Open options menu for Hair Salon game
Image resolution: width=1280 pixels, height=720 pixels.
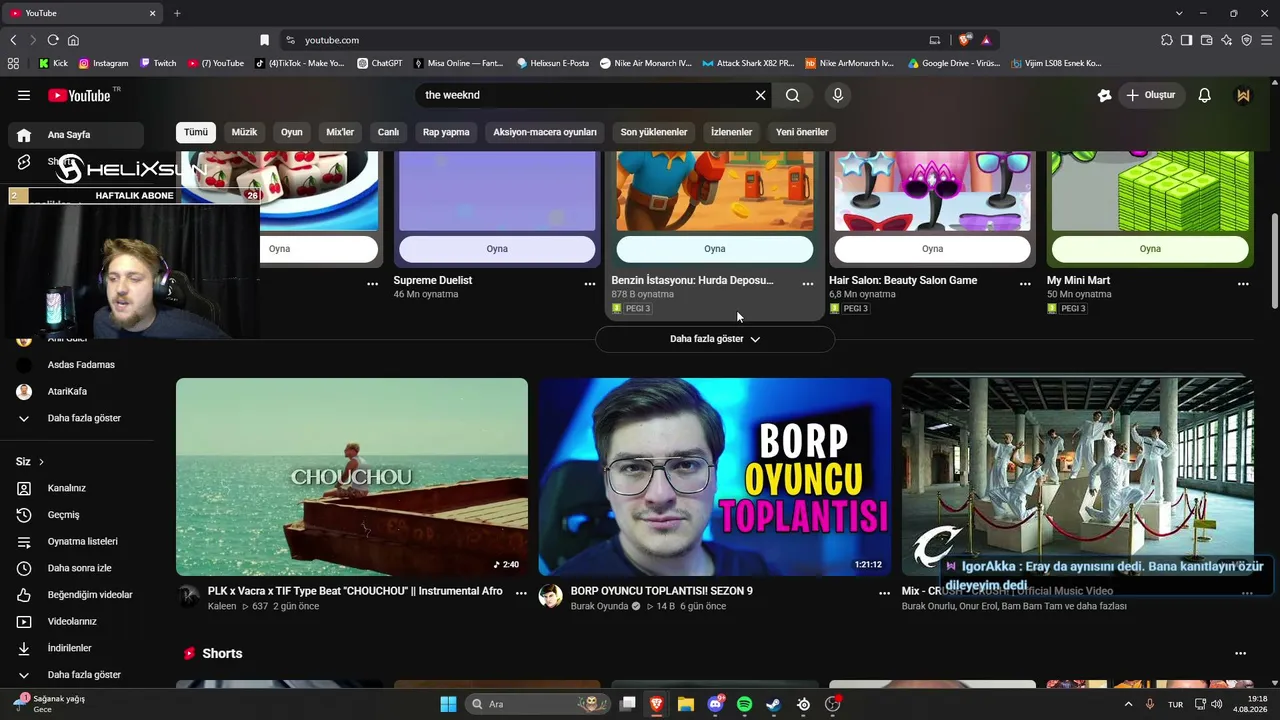click(1025, 284)
